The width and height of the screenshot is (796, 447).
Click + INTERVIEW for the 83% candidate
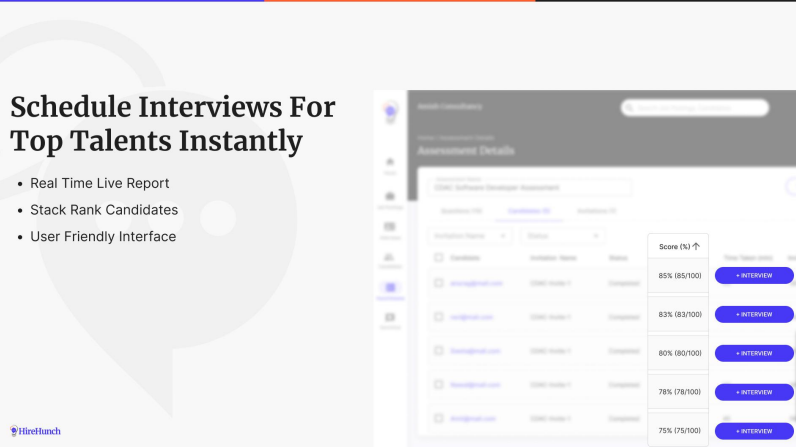(754, 315)
